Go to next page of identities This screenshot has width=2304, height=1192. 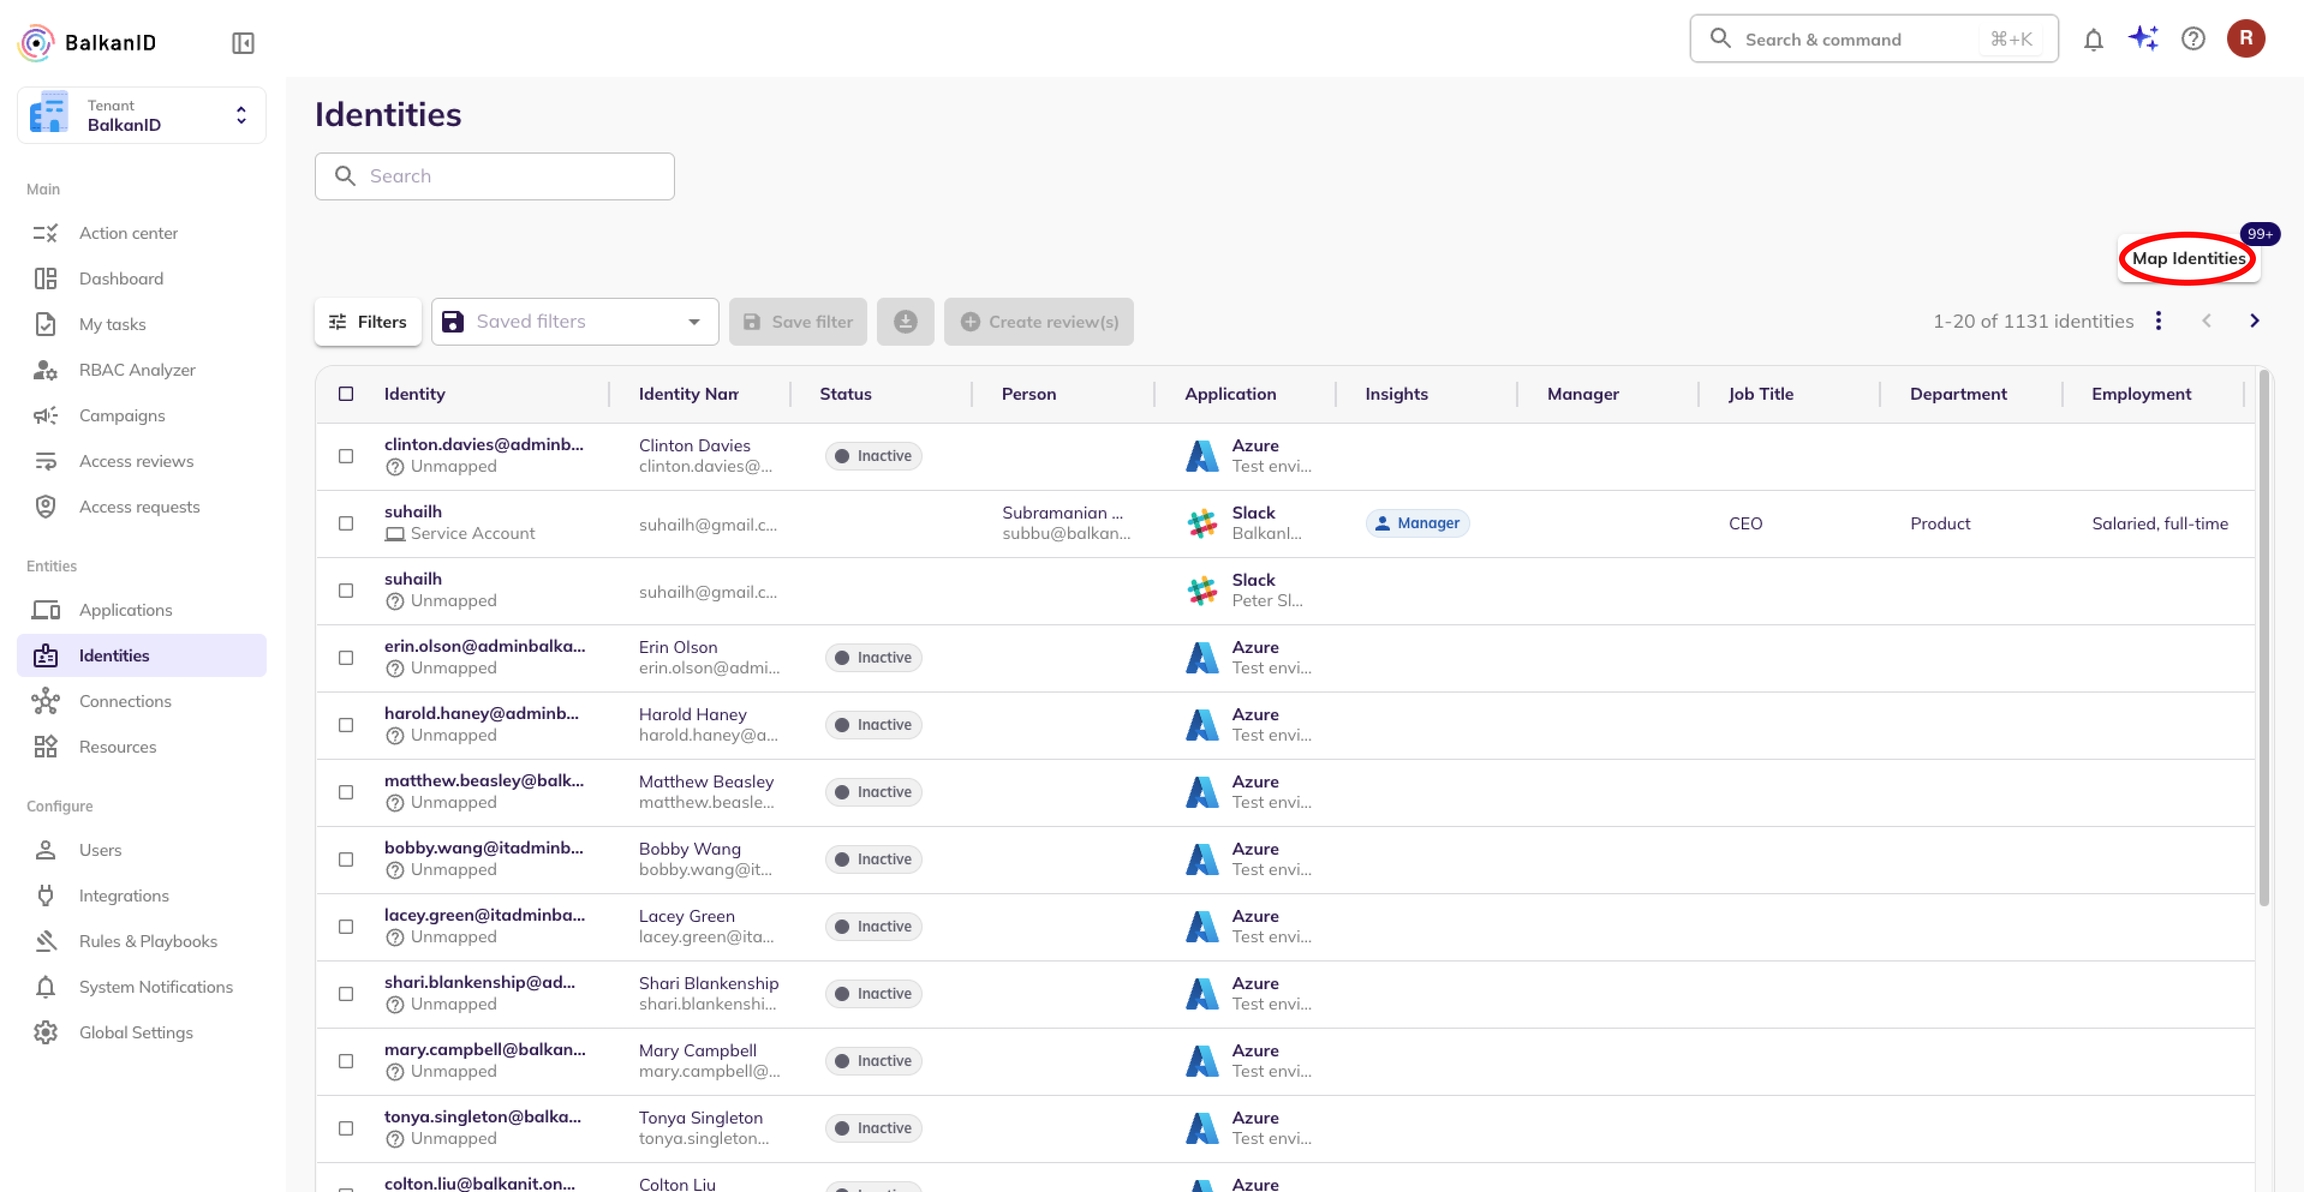2254,321
